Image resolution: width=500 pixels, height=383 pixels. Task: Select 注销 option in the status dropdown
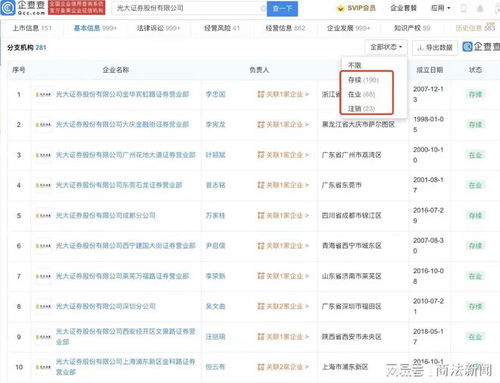(x=361, y=109)
